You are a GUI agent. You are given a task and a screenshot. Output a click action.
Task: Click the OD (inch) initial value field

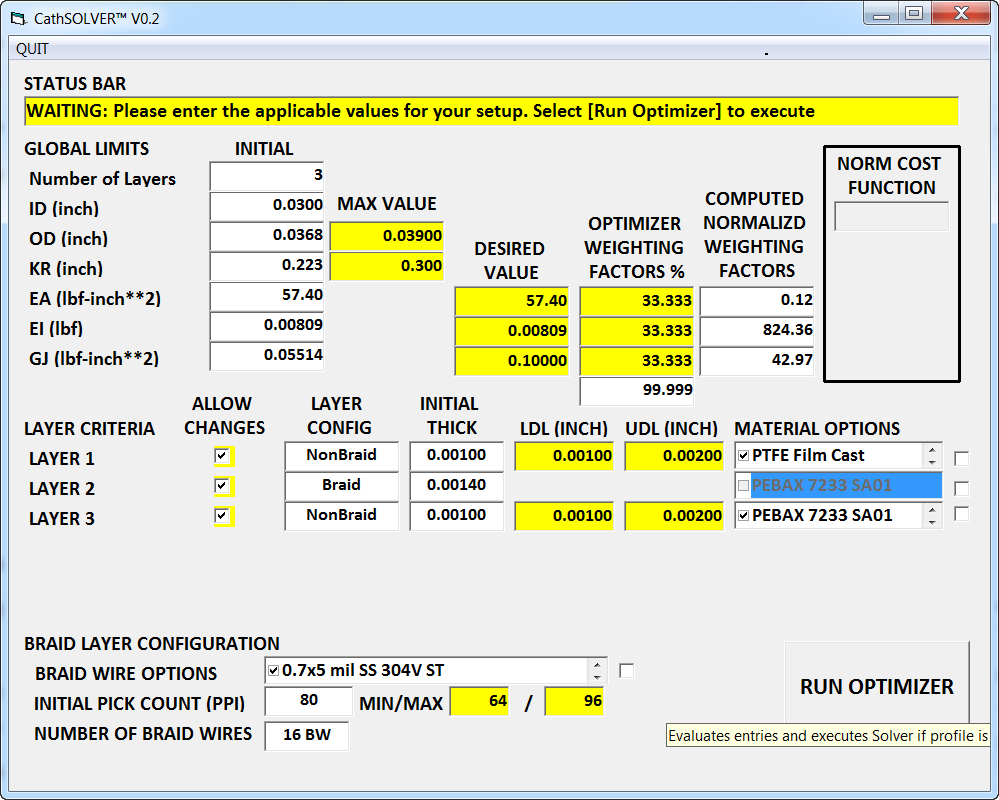(267, 236)
